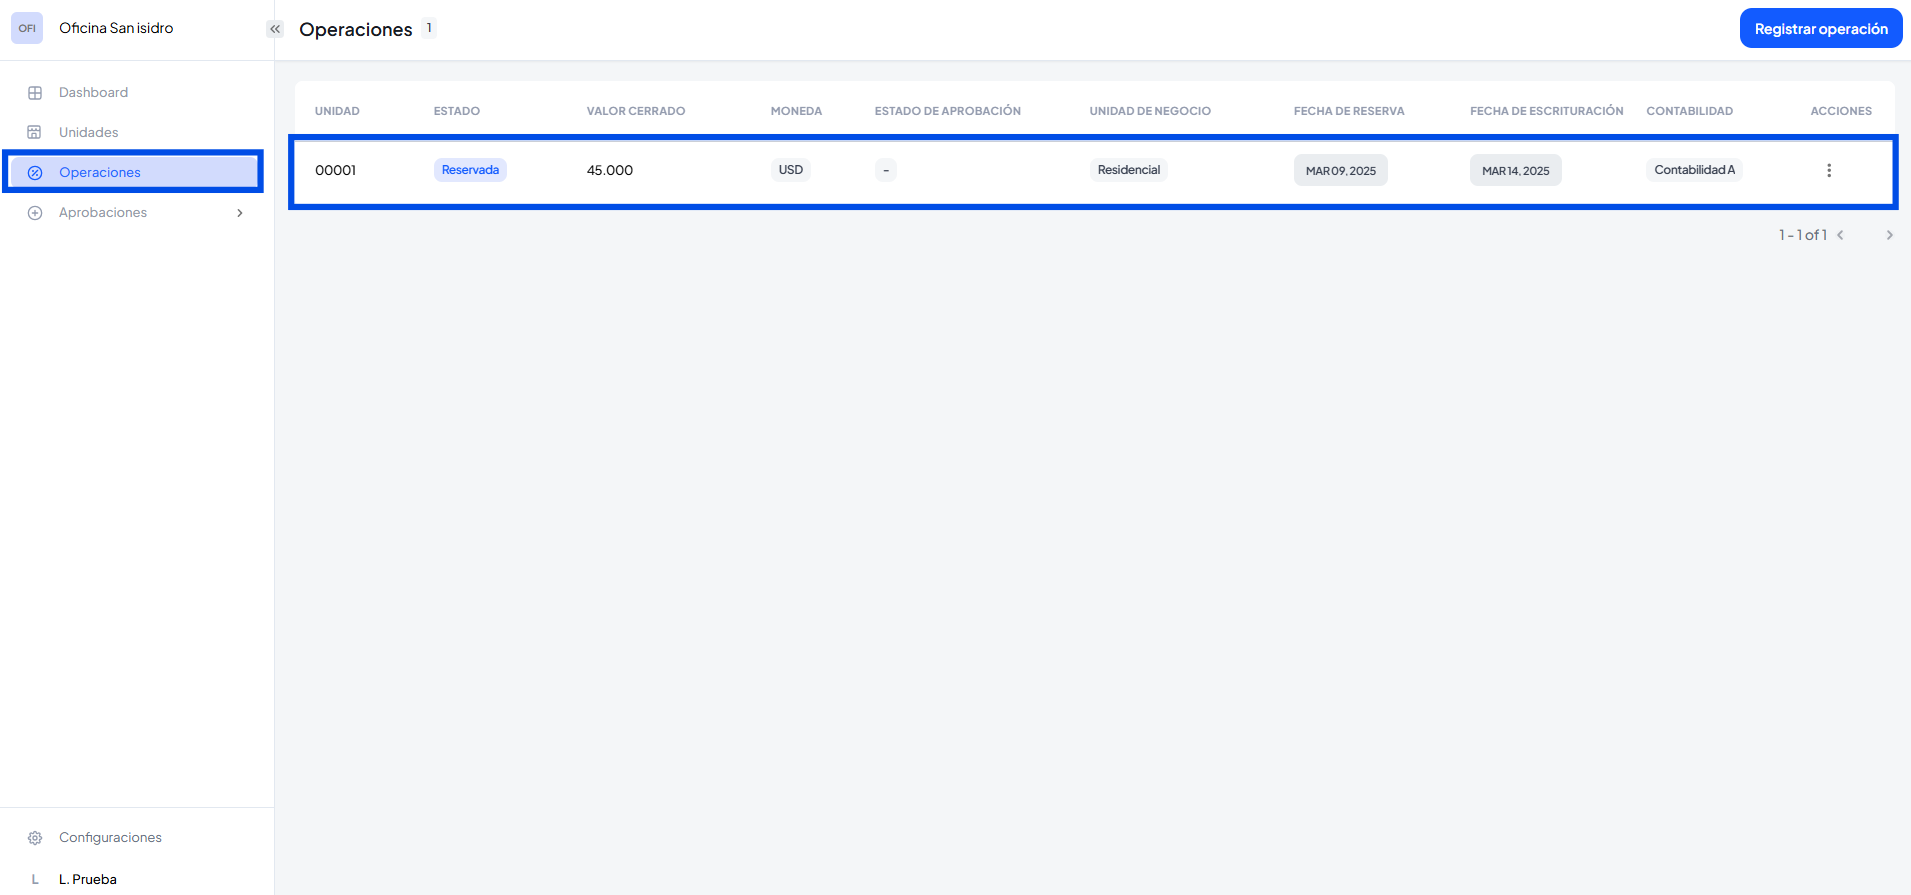Click the Reservada status badge
1911x895 pixels.
(x=470, y=170)
